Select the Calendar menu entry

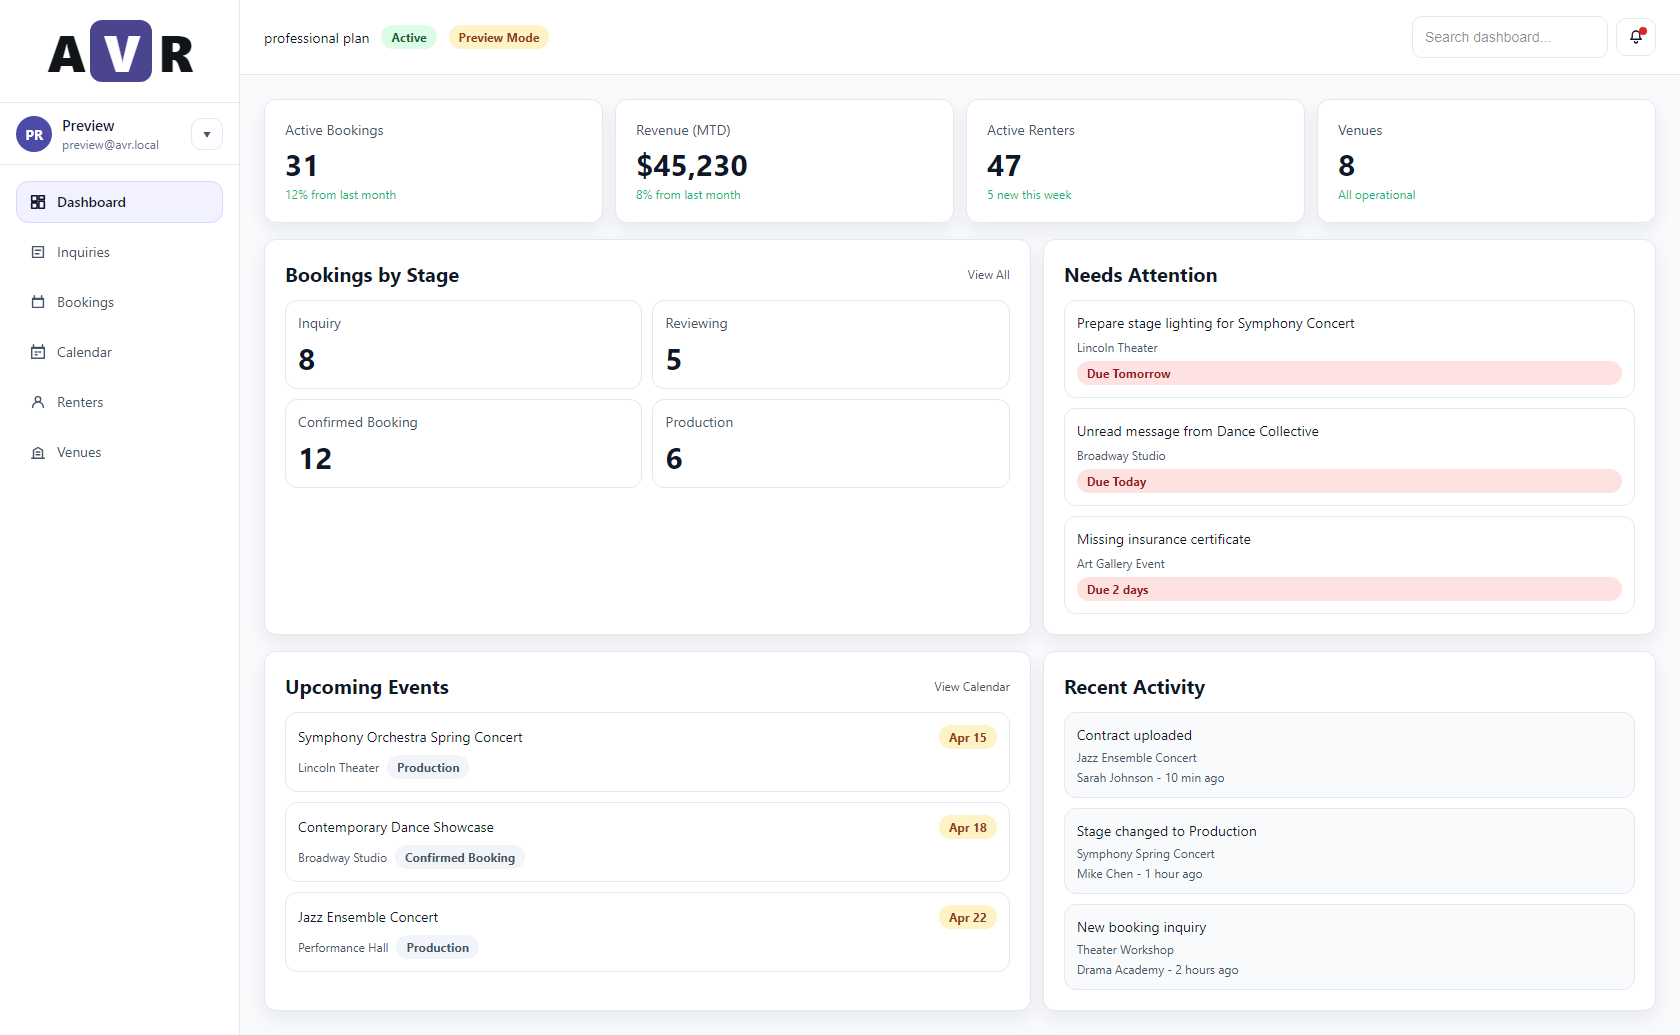tap(85, 351)
